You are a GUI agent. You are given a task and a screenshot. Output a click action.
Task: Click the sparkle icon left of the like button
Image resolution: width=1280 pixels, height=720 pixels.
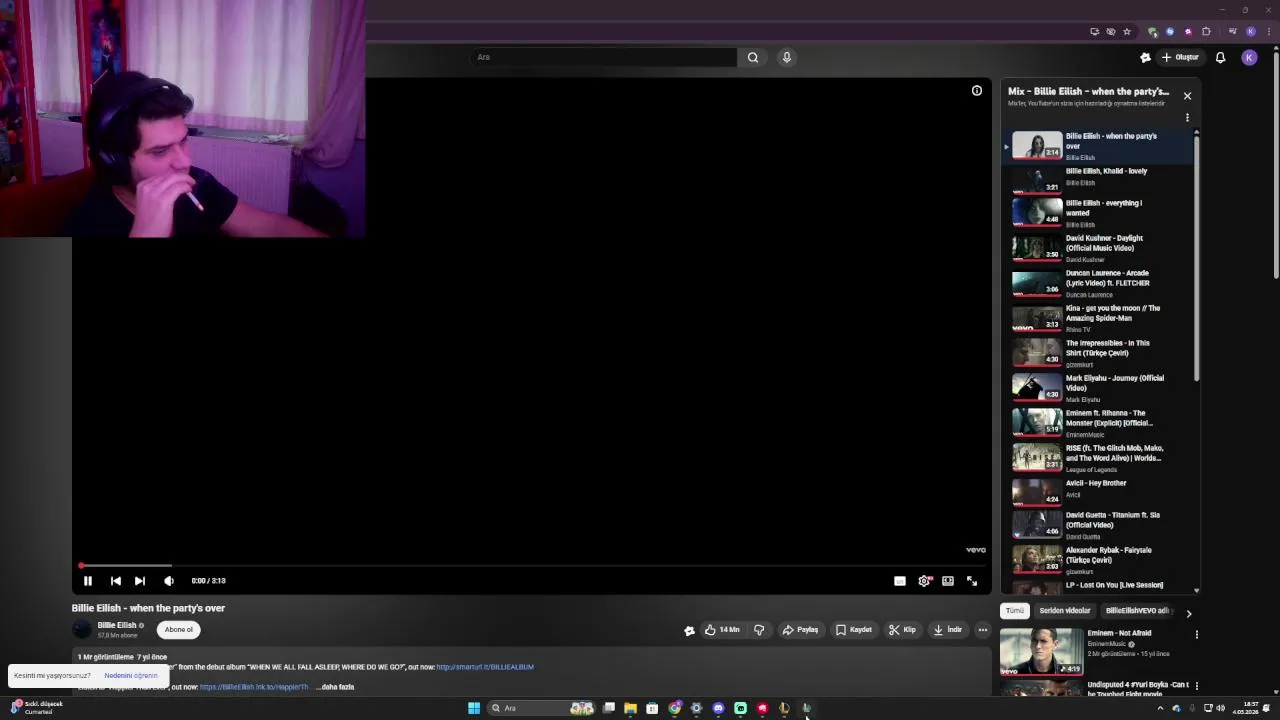[689, 630]
